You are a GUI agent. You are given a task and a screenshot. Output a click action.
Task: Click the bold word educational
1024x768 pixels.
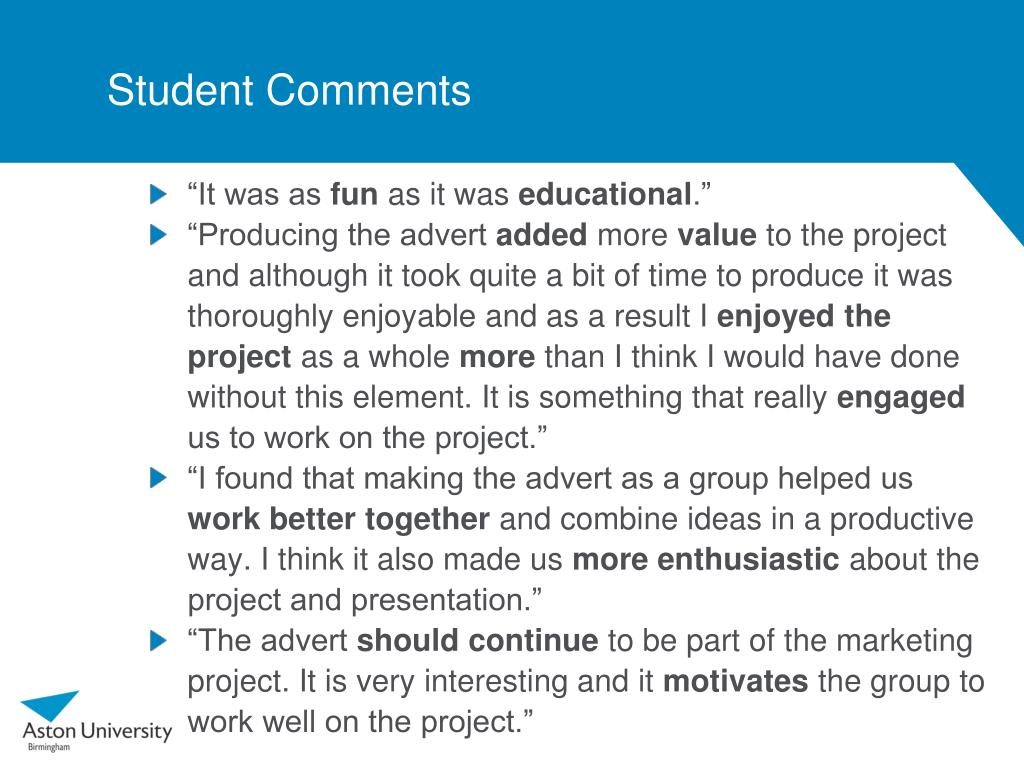[x=605, y=195]
